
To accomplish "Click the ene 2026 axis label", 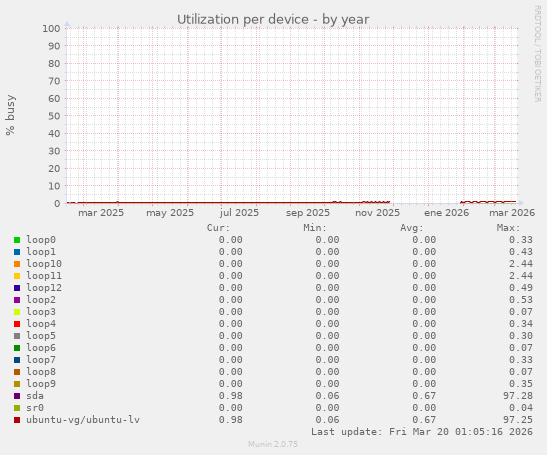I will [x=447, y=212].
